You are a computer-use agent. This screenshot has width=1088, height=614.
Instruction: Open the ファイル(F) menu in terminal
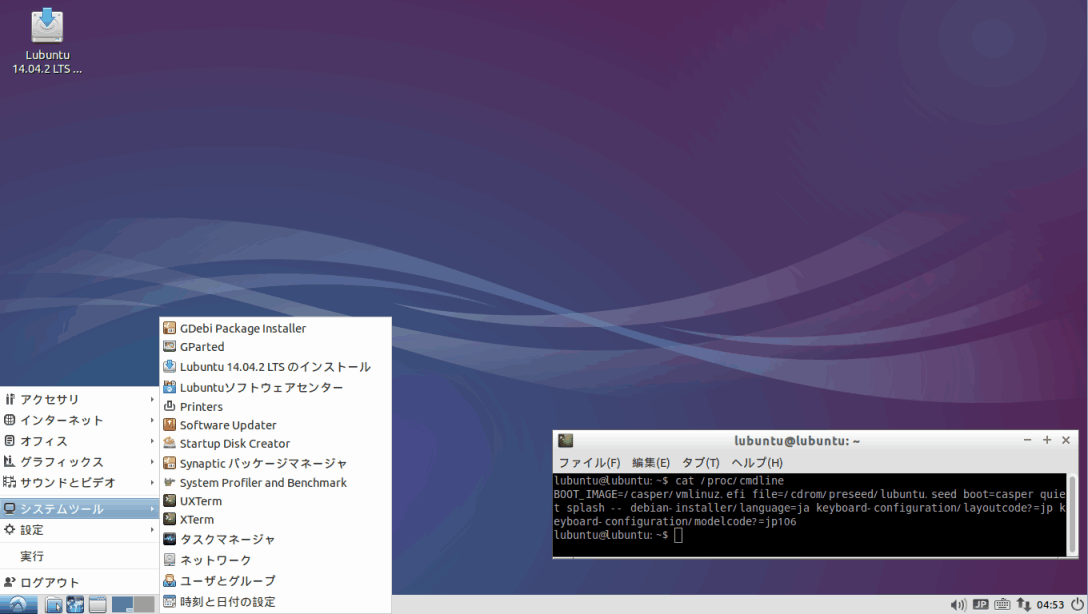point(589,463)
